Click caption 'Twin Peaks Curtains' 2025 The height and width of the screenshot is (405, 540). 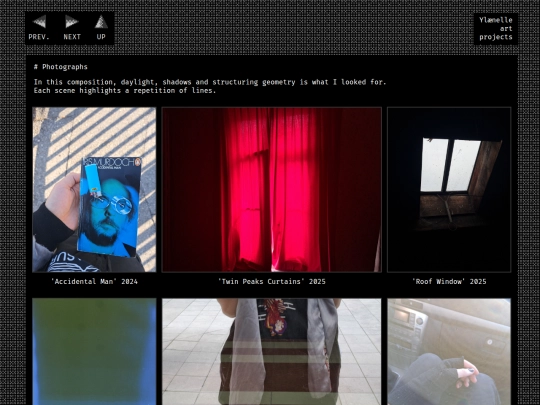coord(272,282)
